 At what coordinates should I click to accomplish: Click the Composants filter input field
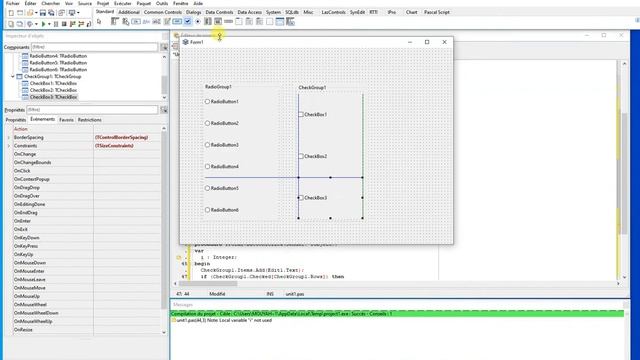[x=94, y=47]
